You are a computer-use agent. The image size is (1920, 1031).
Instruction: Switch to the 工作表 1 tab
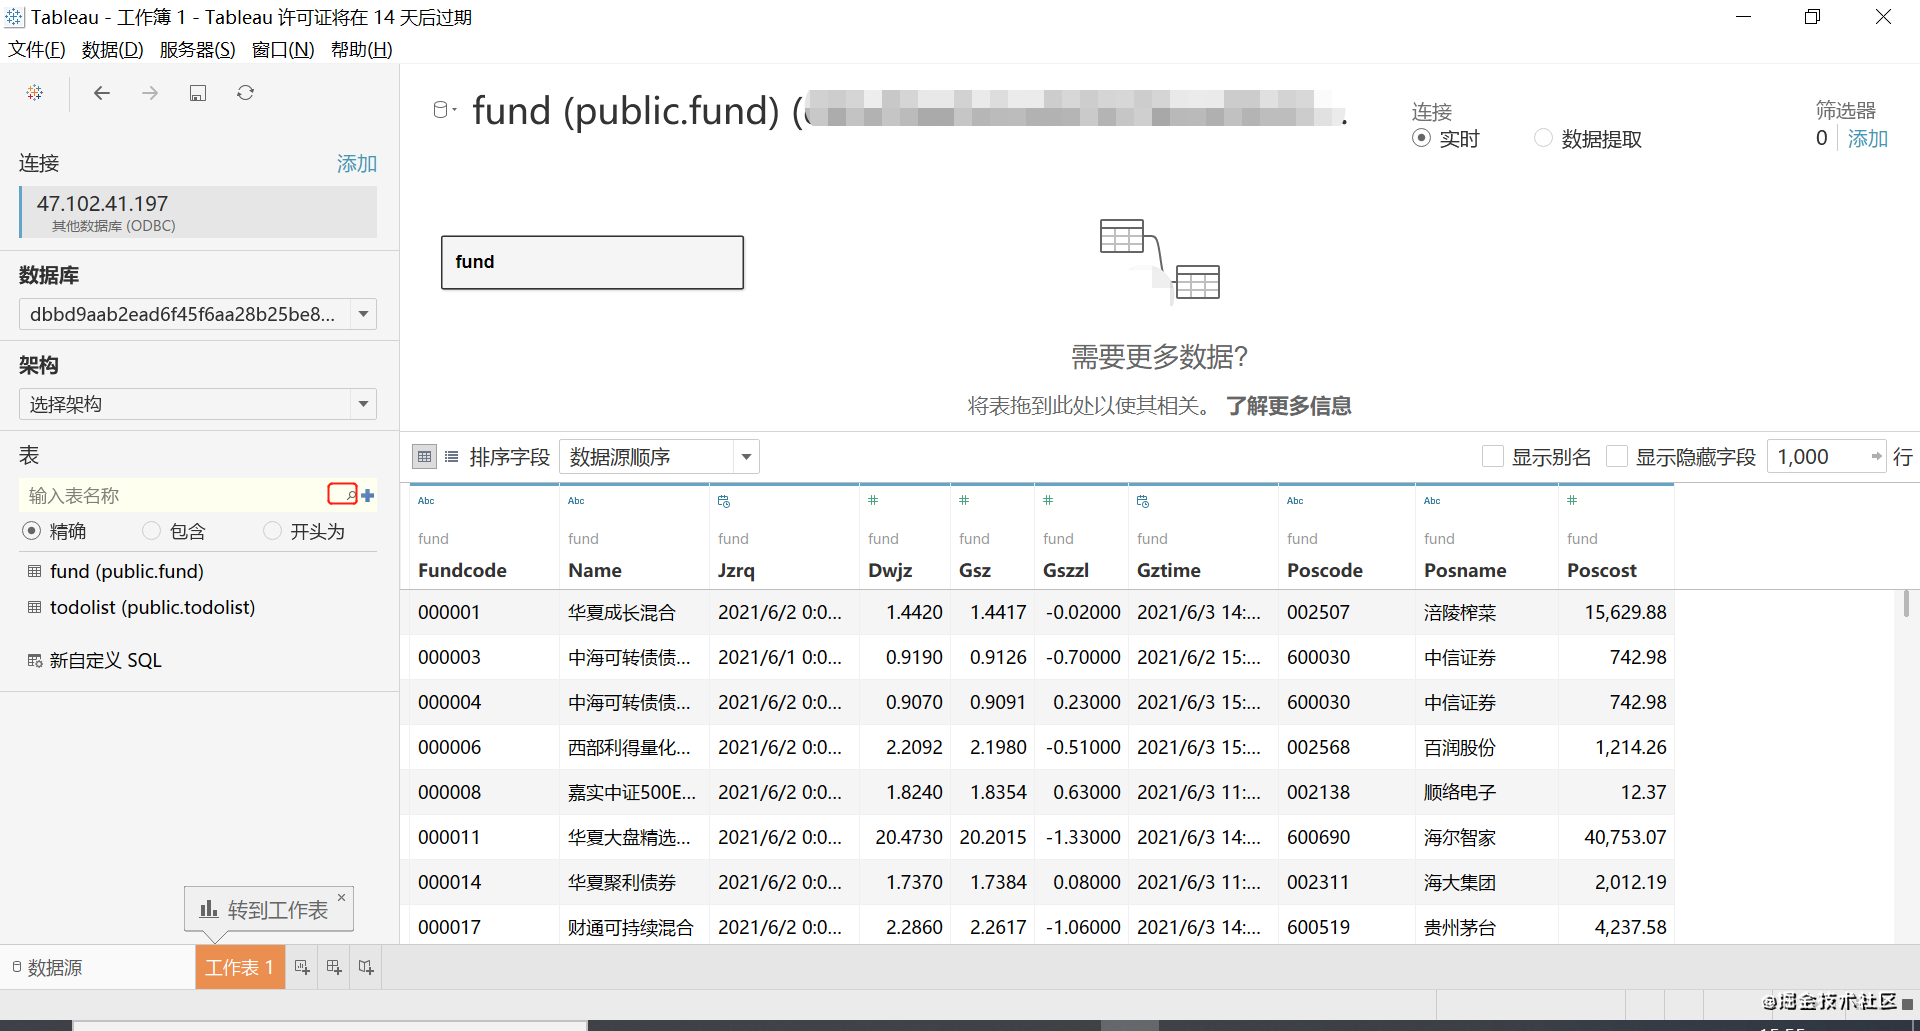coord(239,967)
